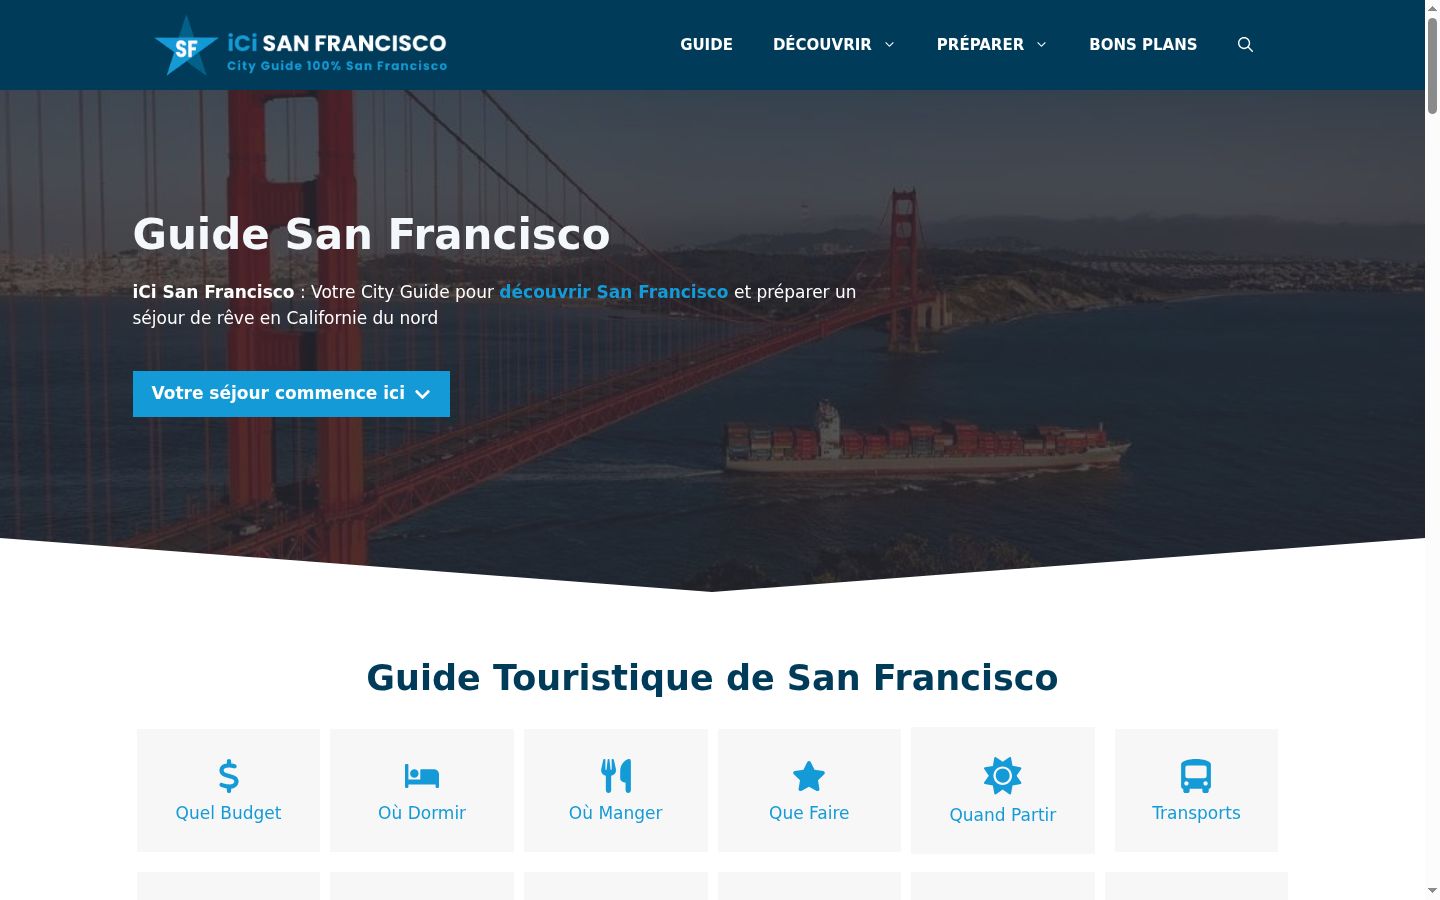The height and width of the screenshot is (900, 1440).
Task: Open the BONS PLANS menu item
Action: click(1143, 44)
